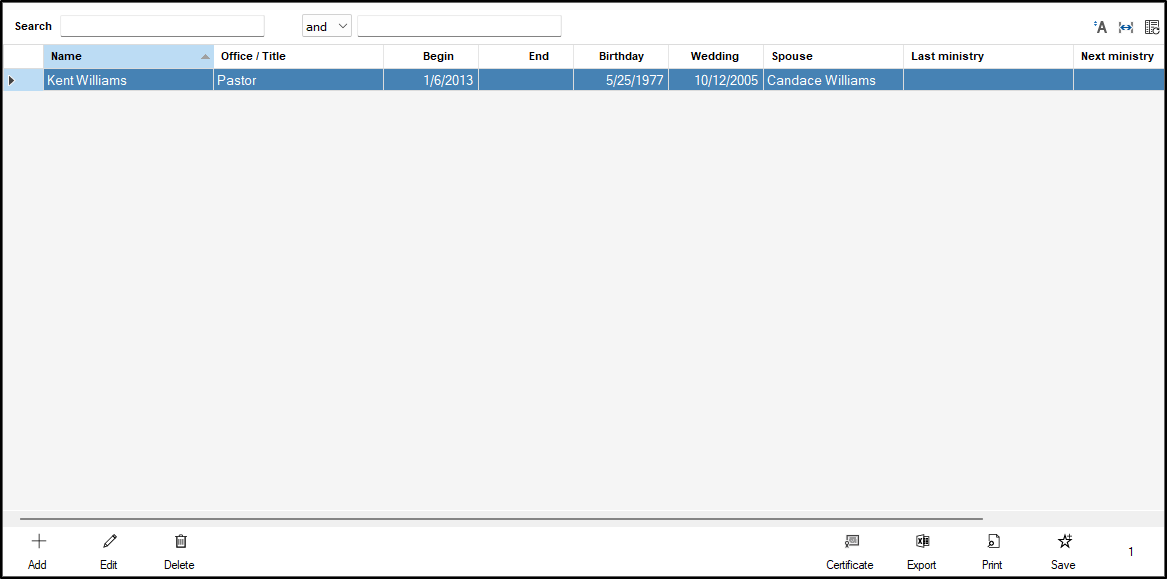
Task: Click the font size adjustment icon
Action: [1101, 27]
